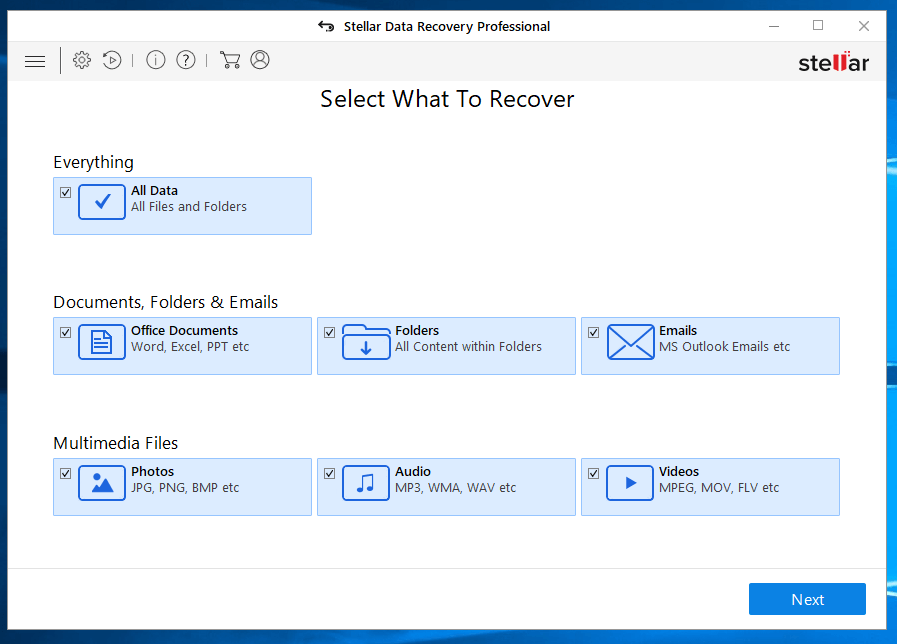
Task: Click the Audio music note icon
Action: (x=366, y=483)
